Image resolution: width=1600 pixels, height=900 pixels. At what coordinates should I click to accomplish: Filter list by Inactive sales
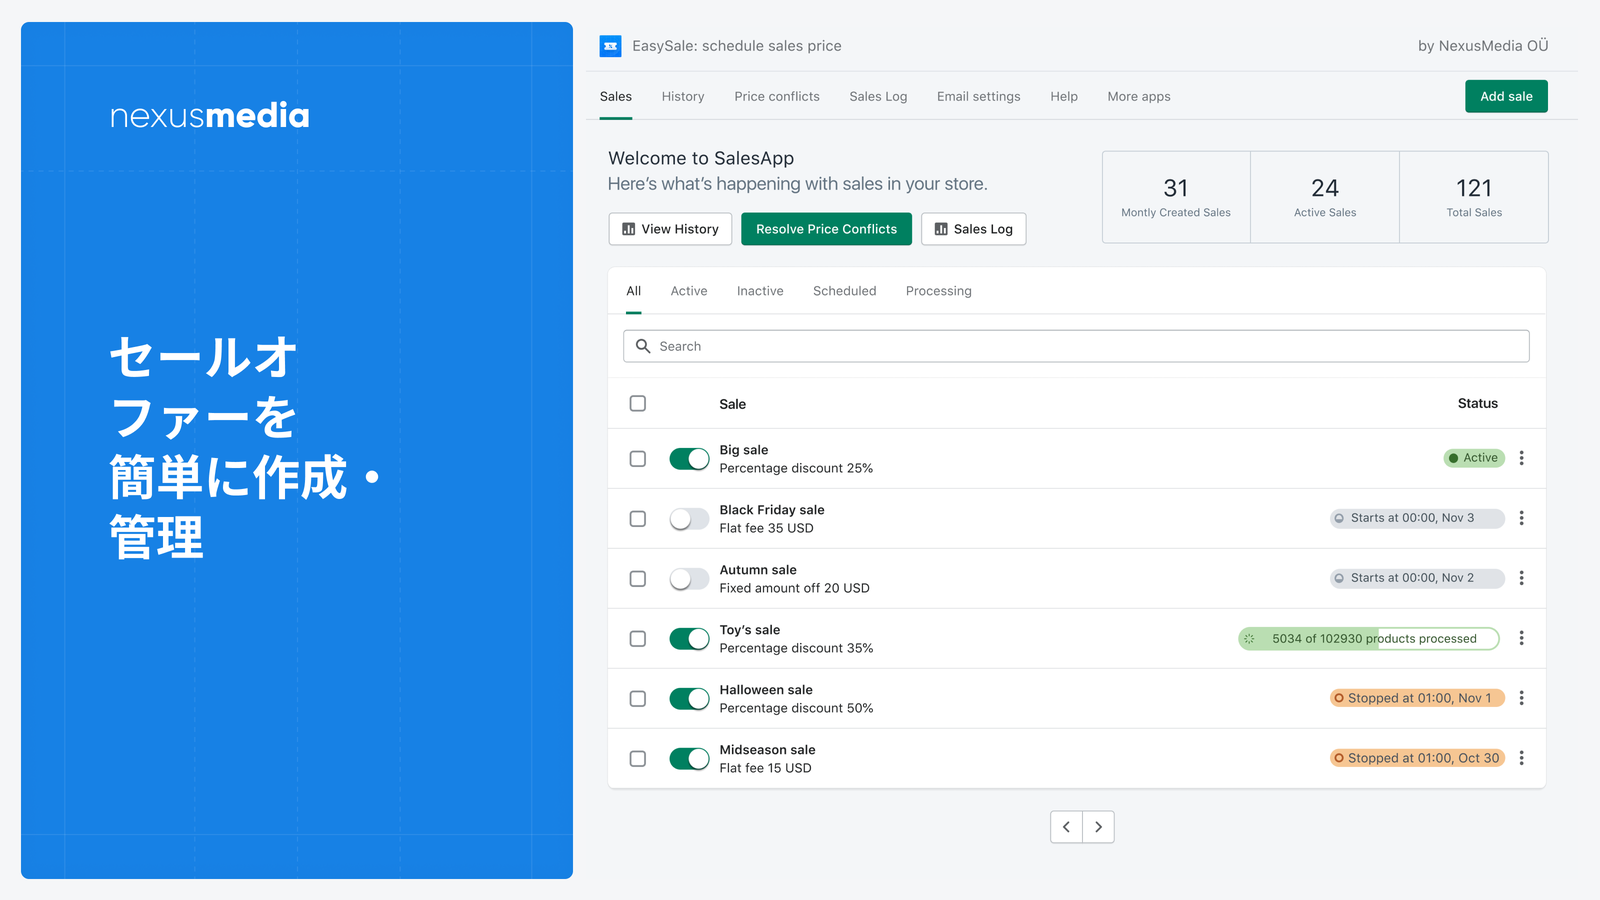[x=760, y=291]
